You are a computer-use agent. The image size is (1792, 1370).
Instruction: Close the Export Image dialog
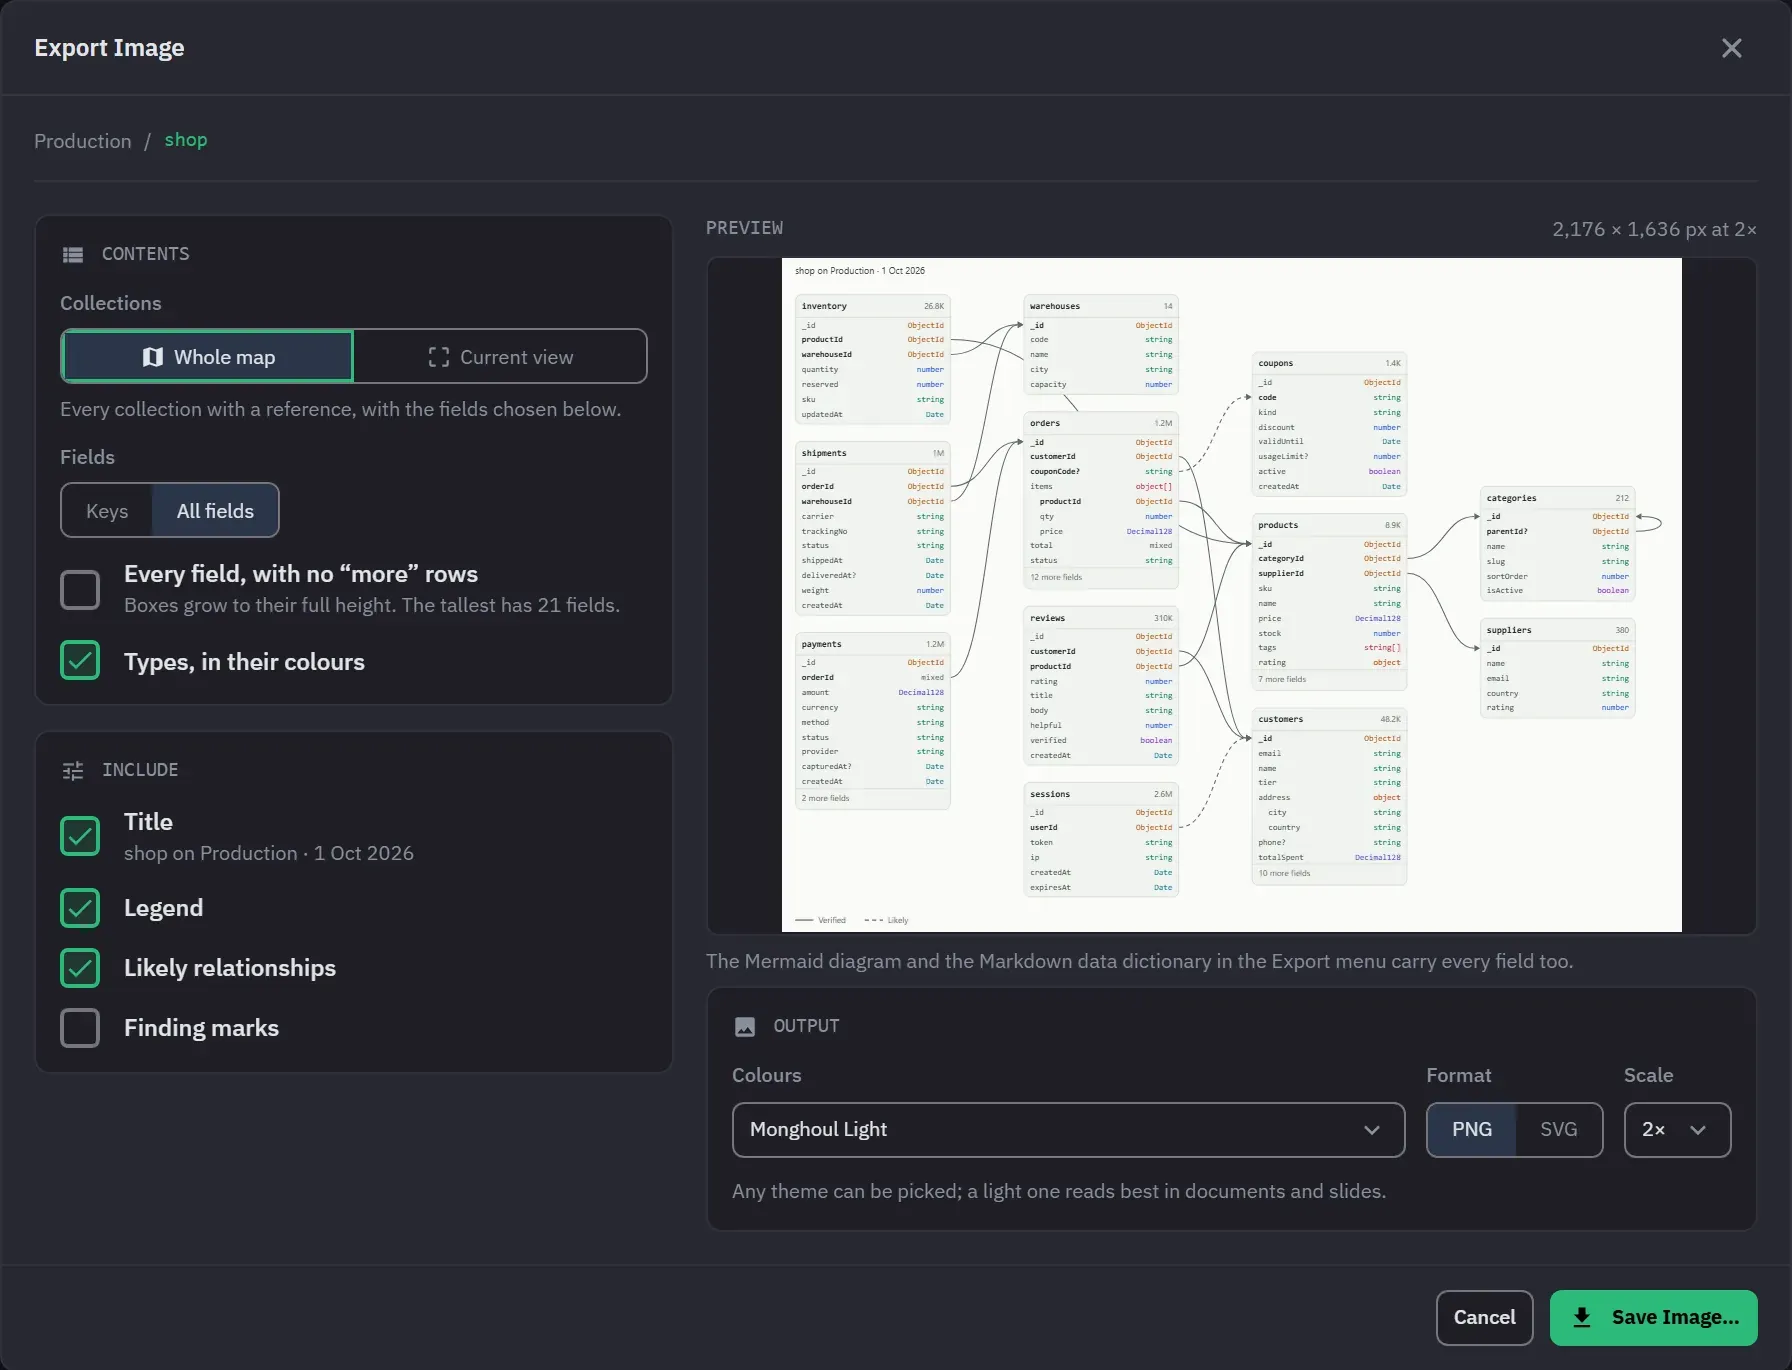click(x=1731, y=48)
